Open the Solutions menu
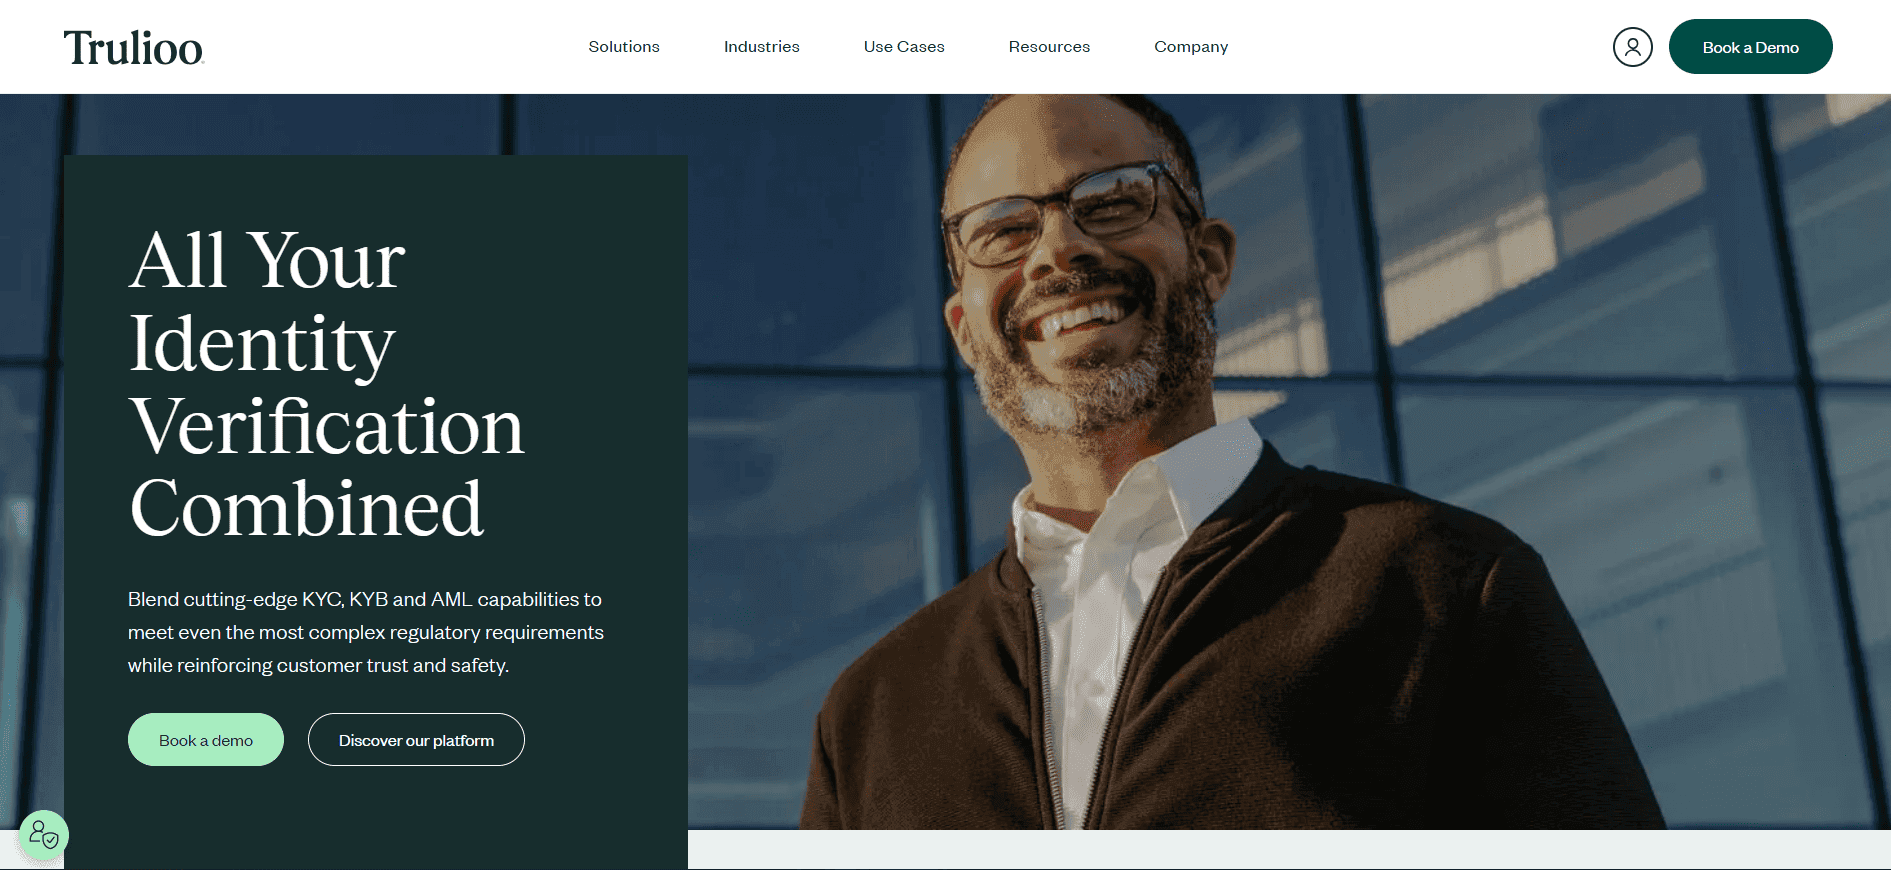Image resolution: width=1891 pixels, height=870 pixels. coord(624,47)
